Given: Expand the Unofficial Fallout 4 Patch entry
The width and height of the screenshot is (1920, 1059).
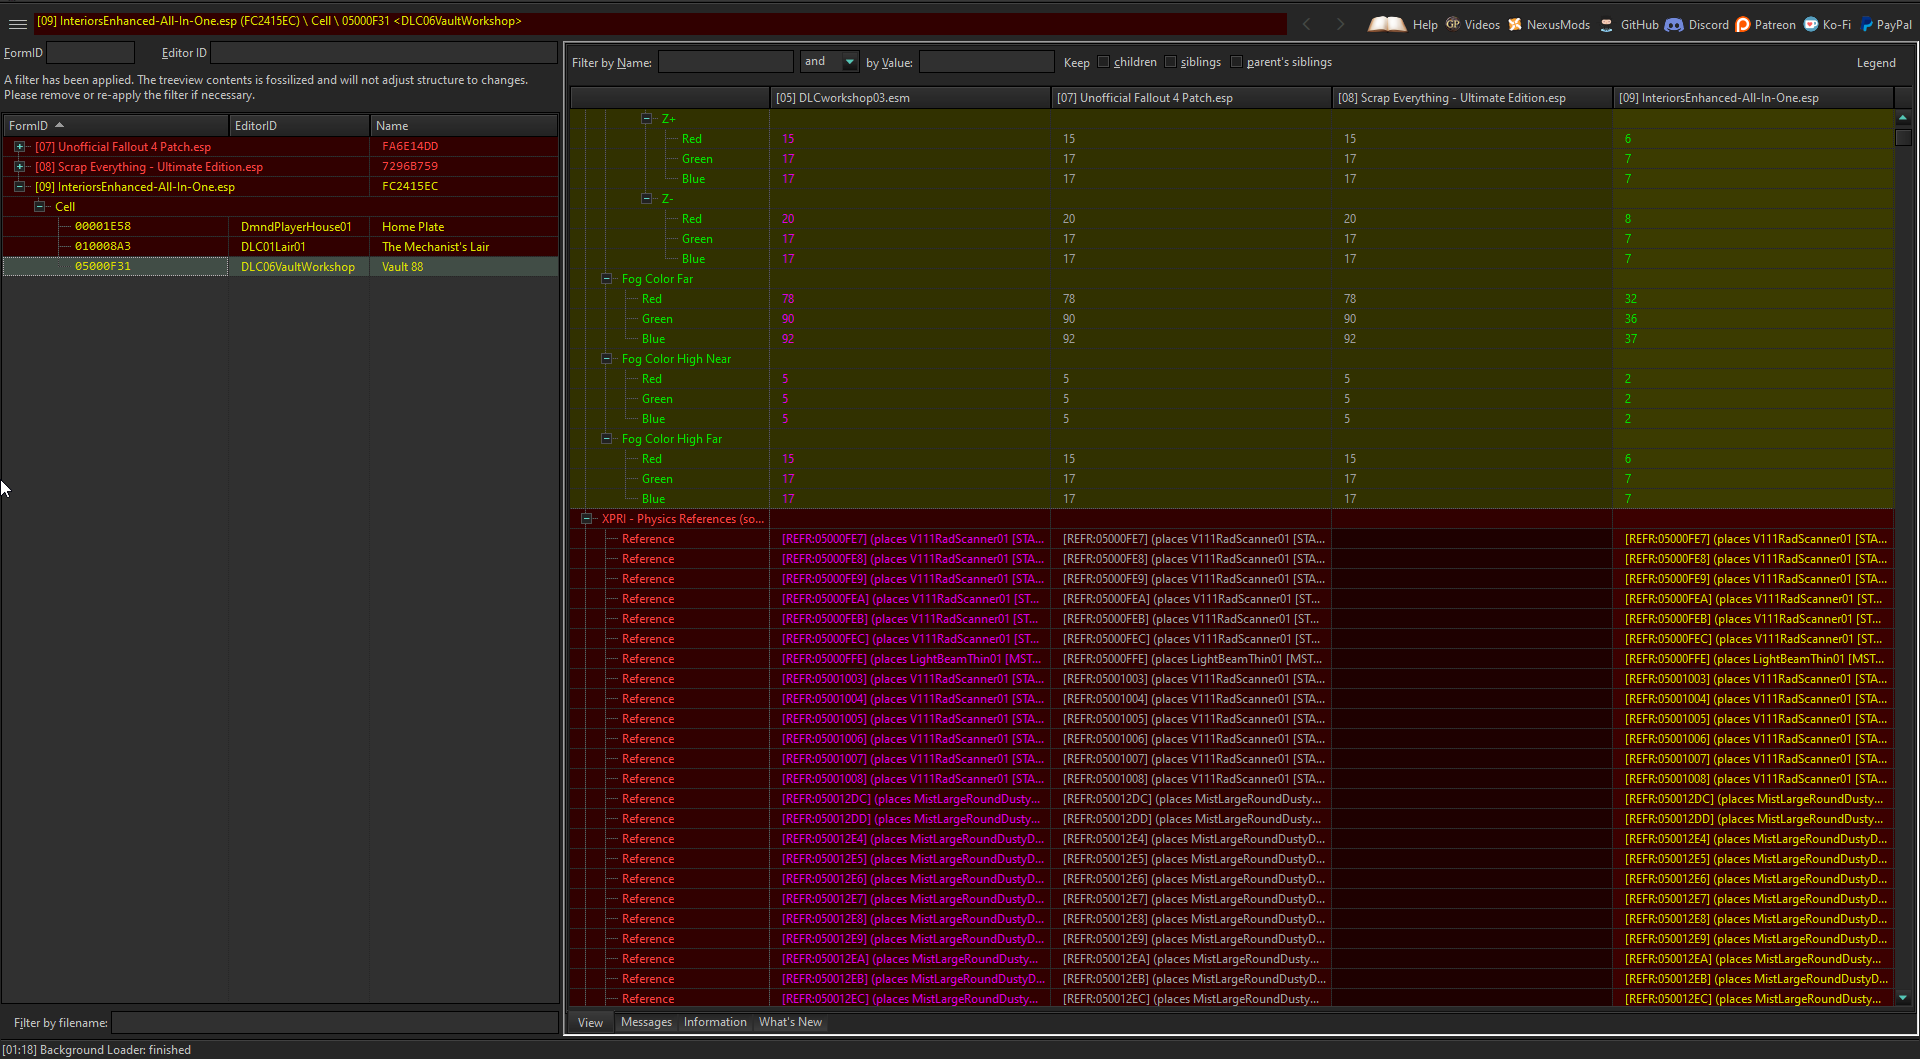Looking at the screenshot, I should [x=20, y=146].
